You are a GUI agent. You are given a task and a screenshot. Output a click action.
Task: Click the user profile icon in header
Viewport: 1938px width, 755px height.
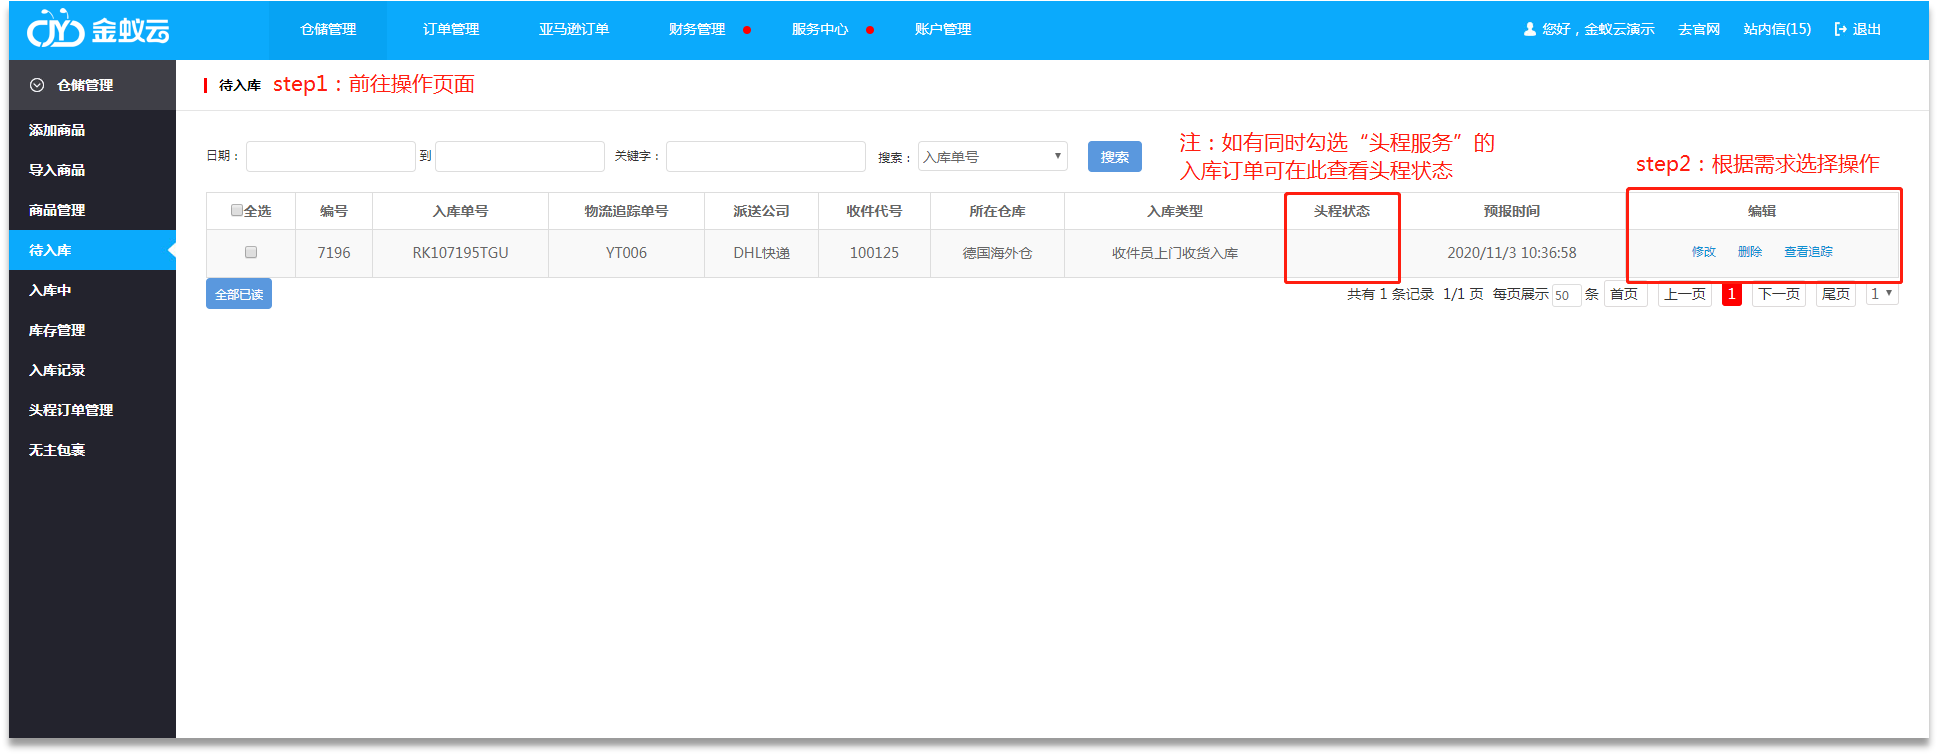pos(1529,29)
